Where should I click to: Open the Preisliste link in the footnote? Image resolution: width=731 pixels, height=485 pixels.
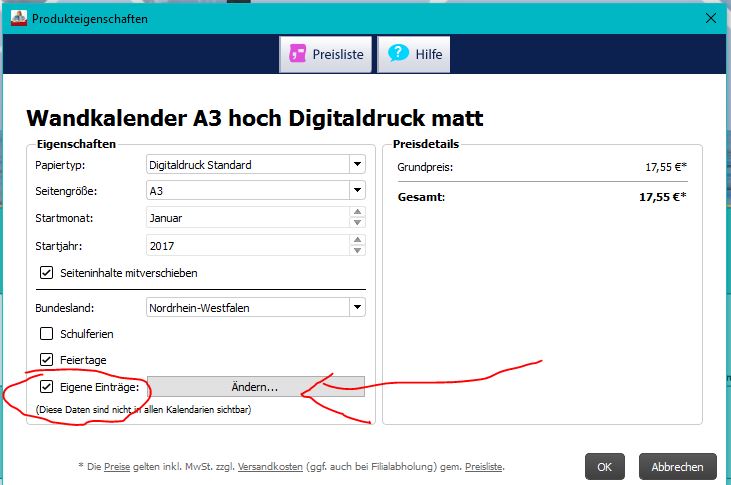click(484, 467)
